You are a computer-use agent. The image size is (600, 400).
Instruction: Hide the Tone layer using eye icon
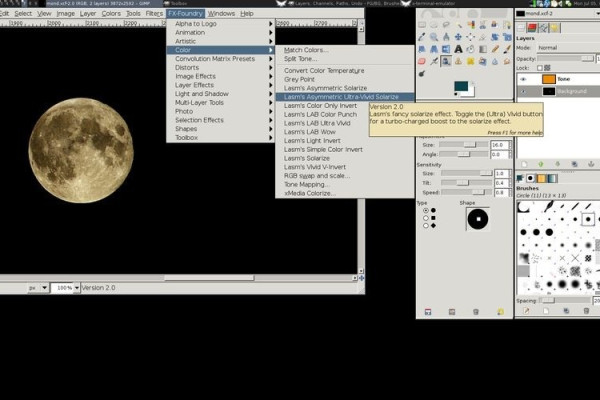tap(523, 79)
